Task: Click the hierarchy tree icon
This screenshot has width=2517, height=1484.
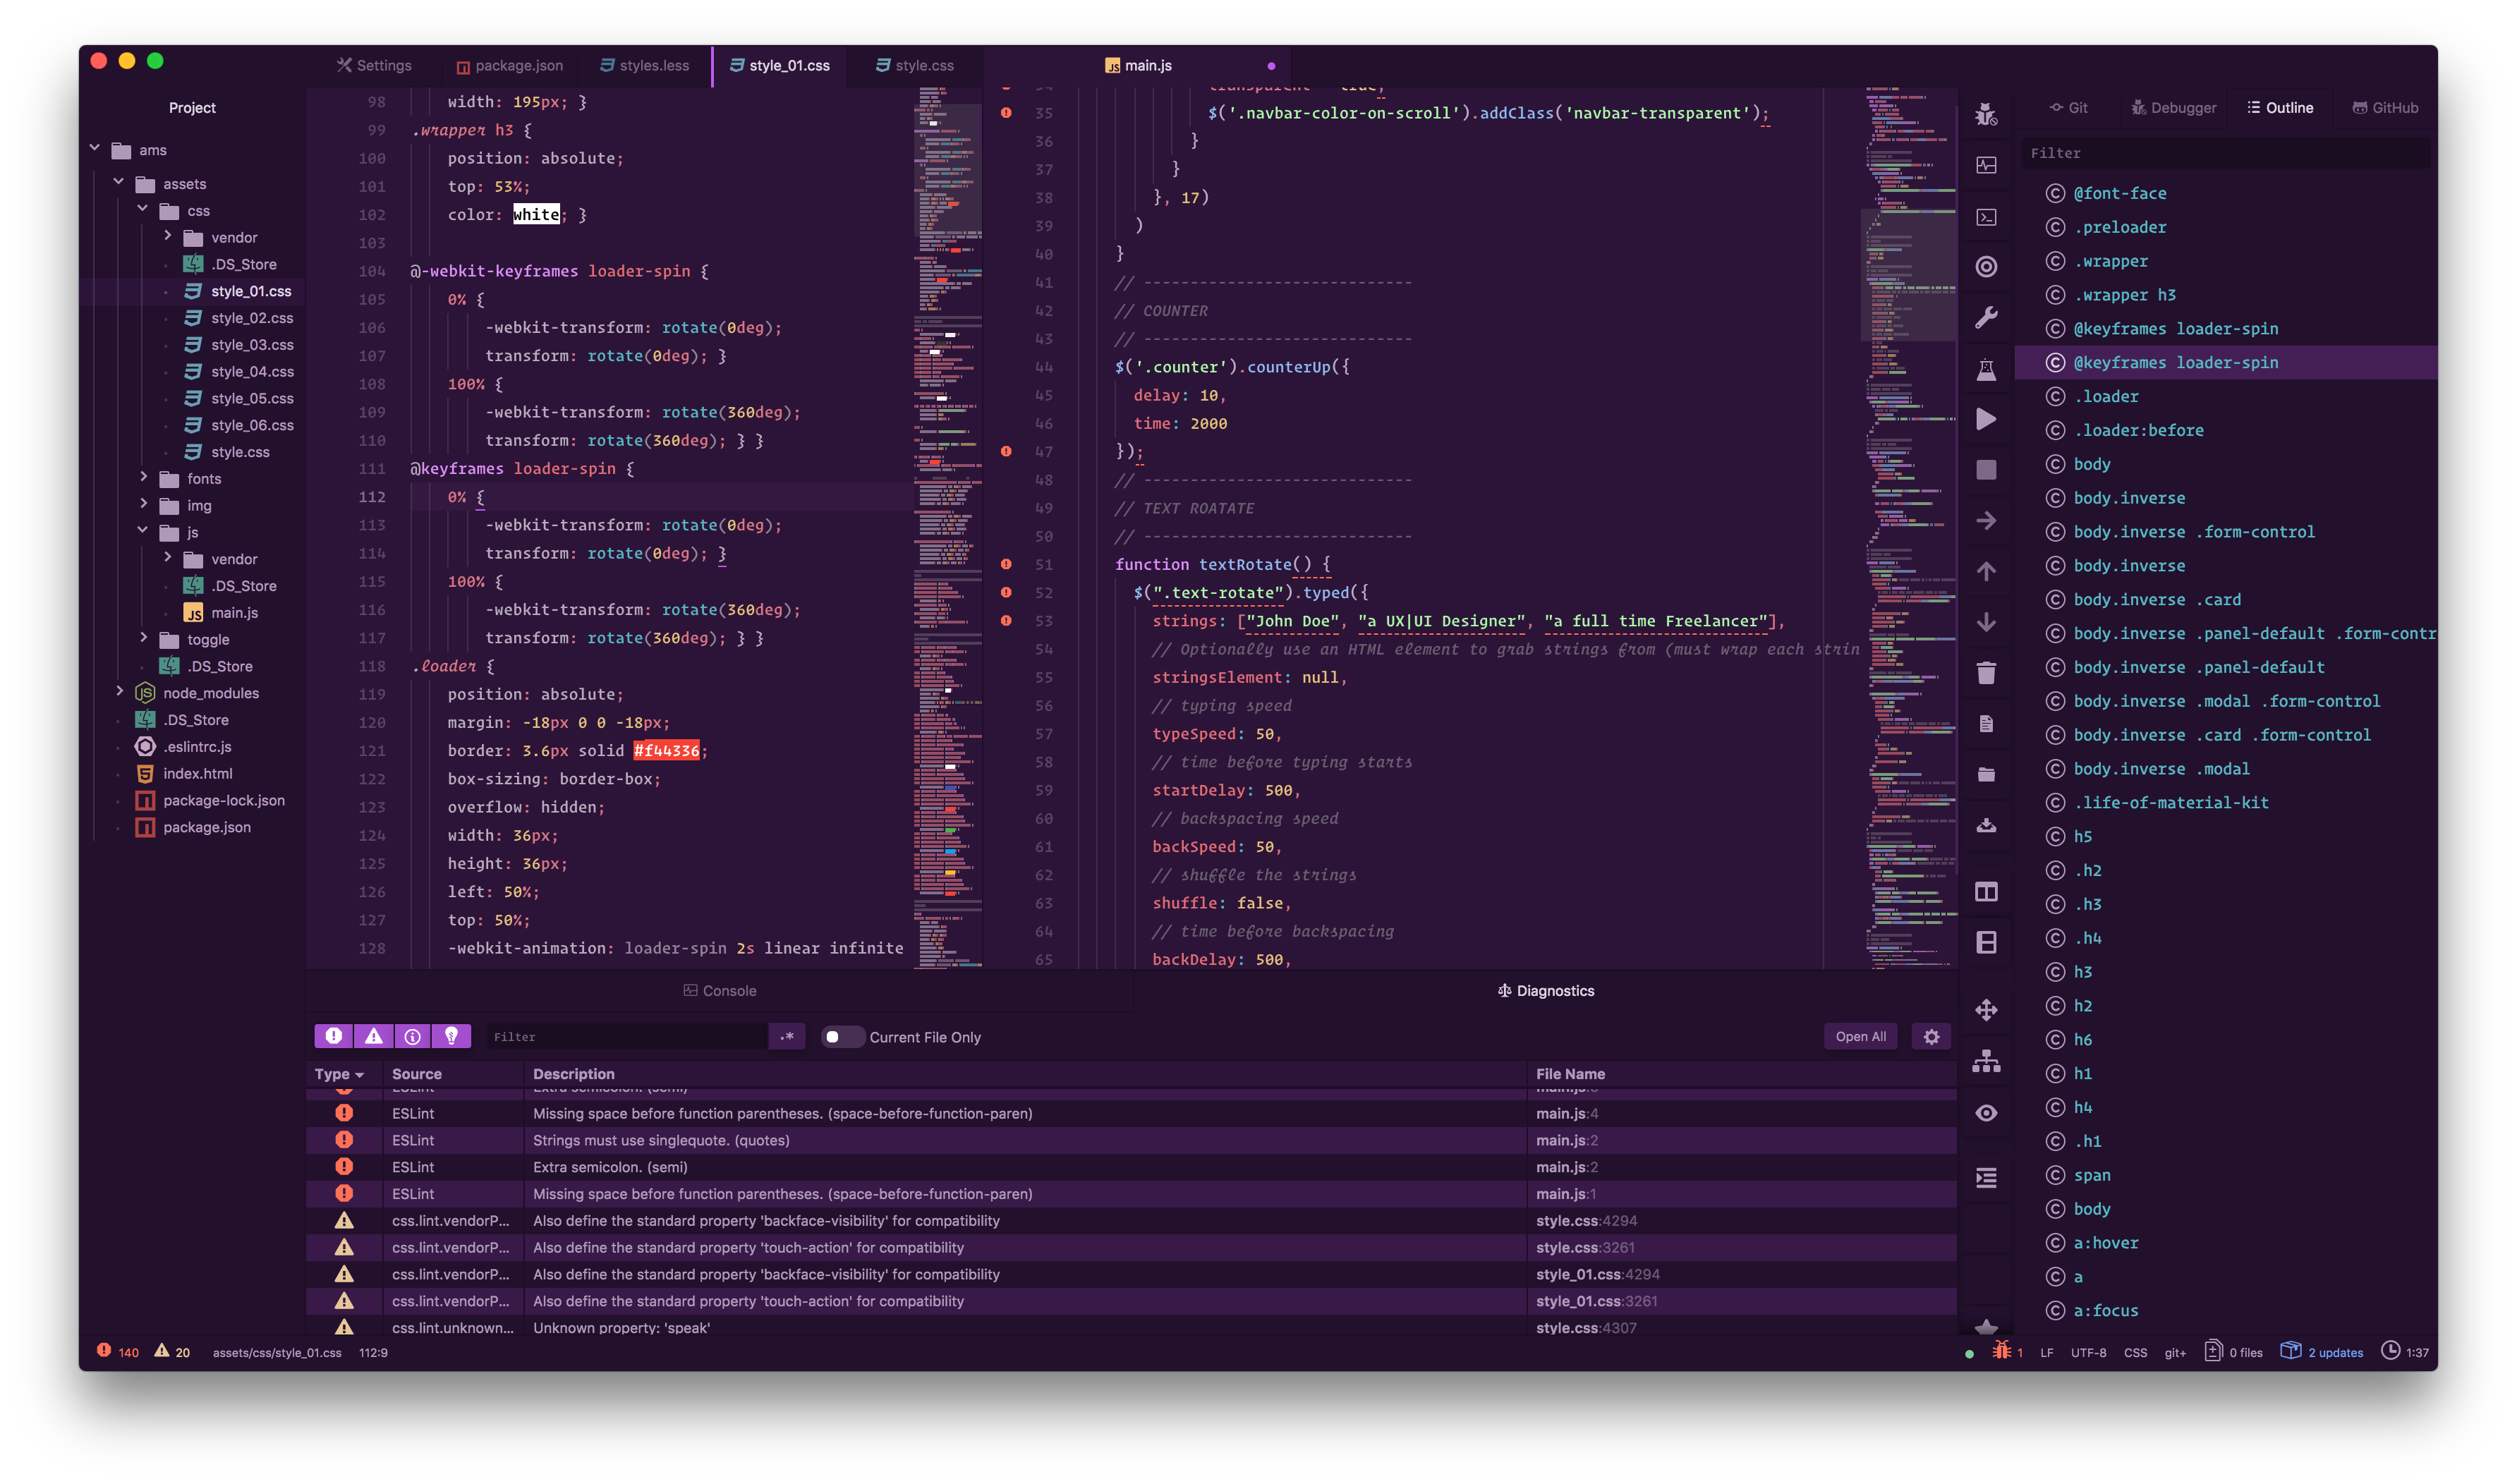Action: click(1986, 1061)
